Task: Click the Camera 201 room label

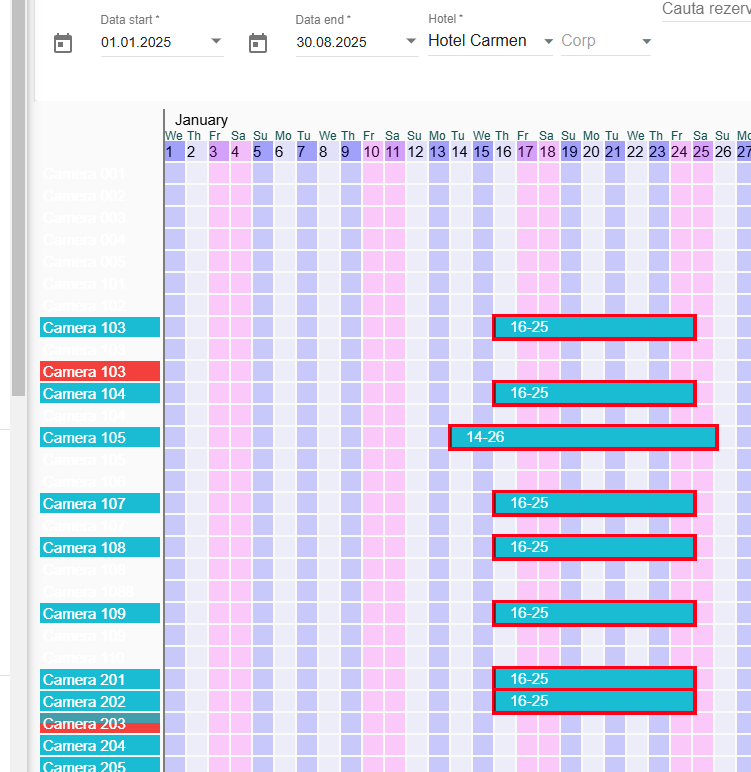Action: (x=100, y=679)
